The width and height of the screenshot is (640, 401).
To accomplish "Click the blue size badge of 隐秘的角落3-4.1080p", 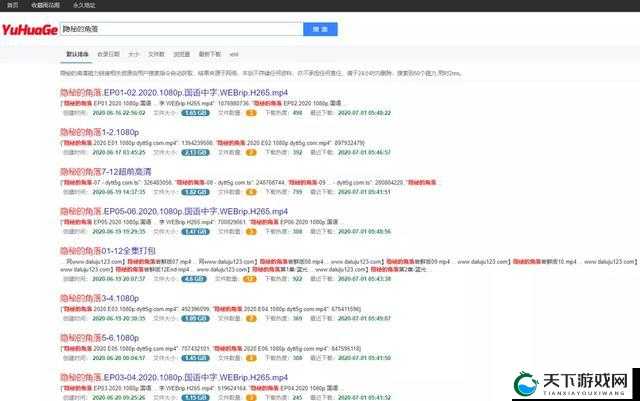I will 196,319.
